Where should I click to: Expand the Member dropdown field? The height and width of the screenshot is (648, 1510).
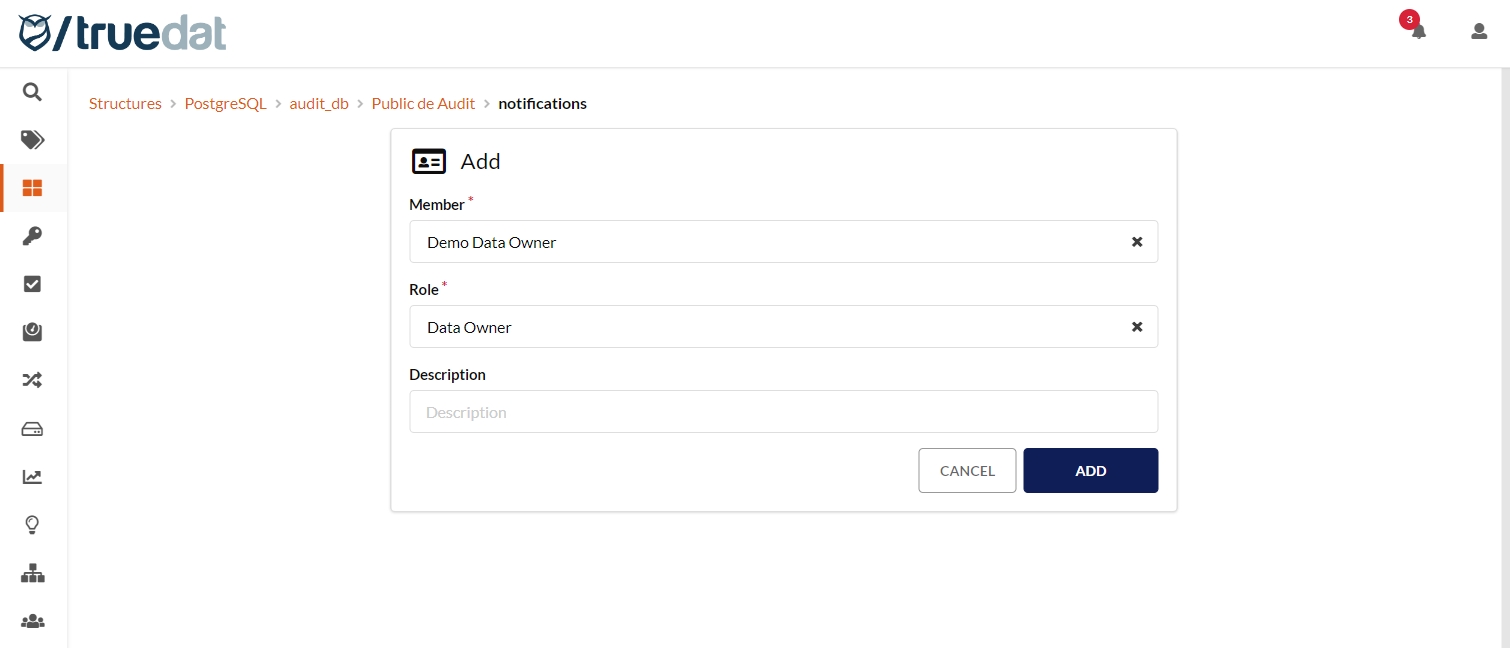pos(760,242)
